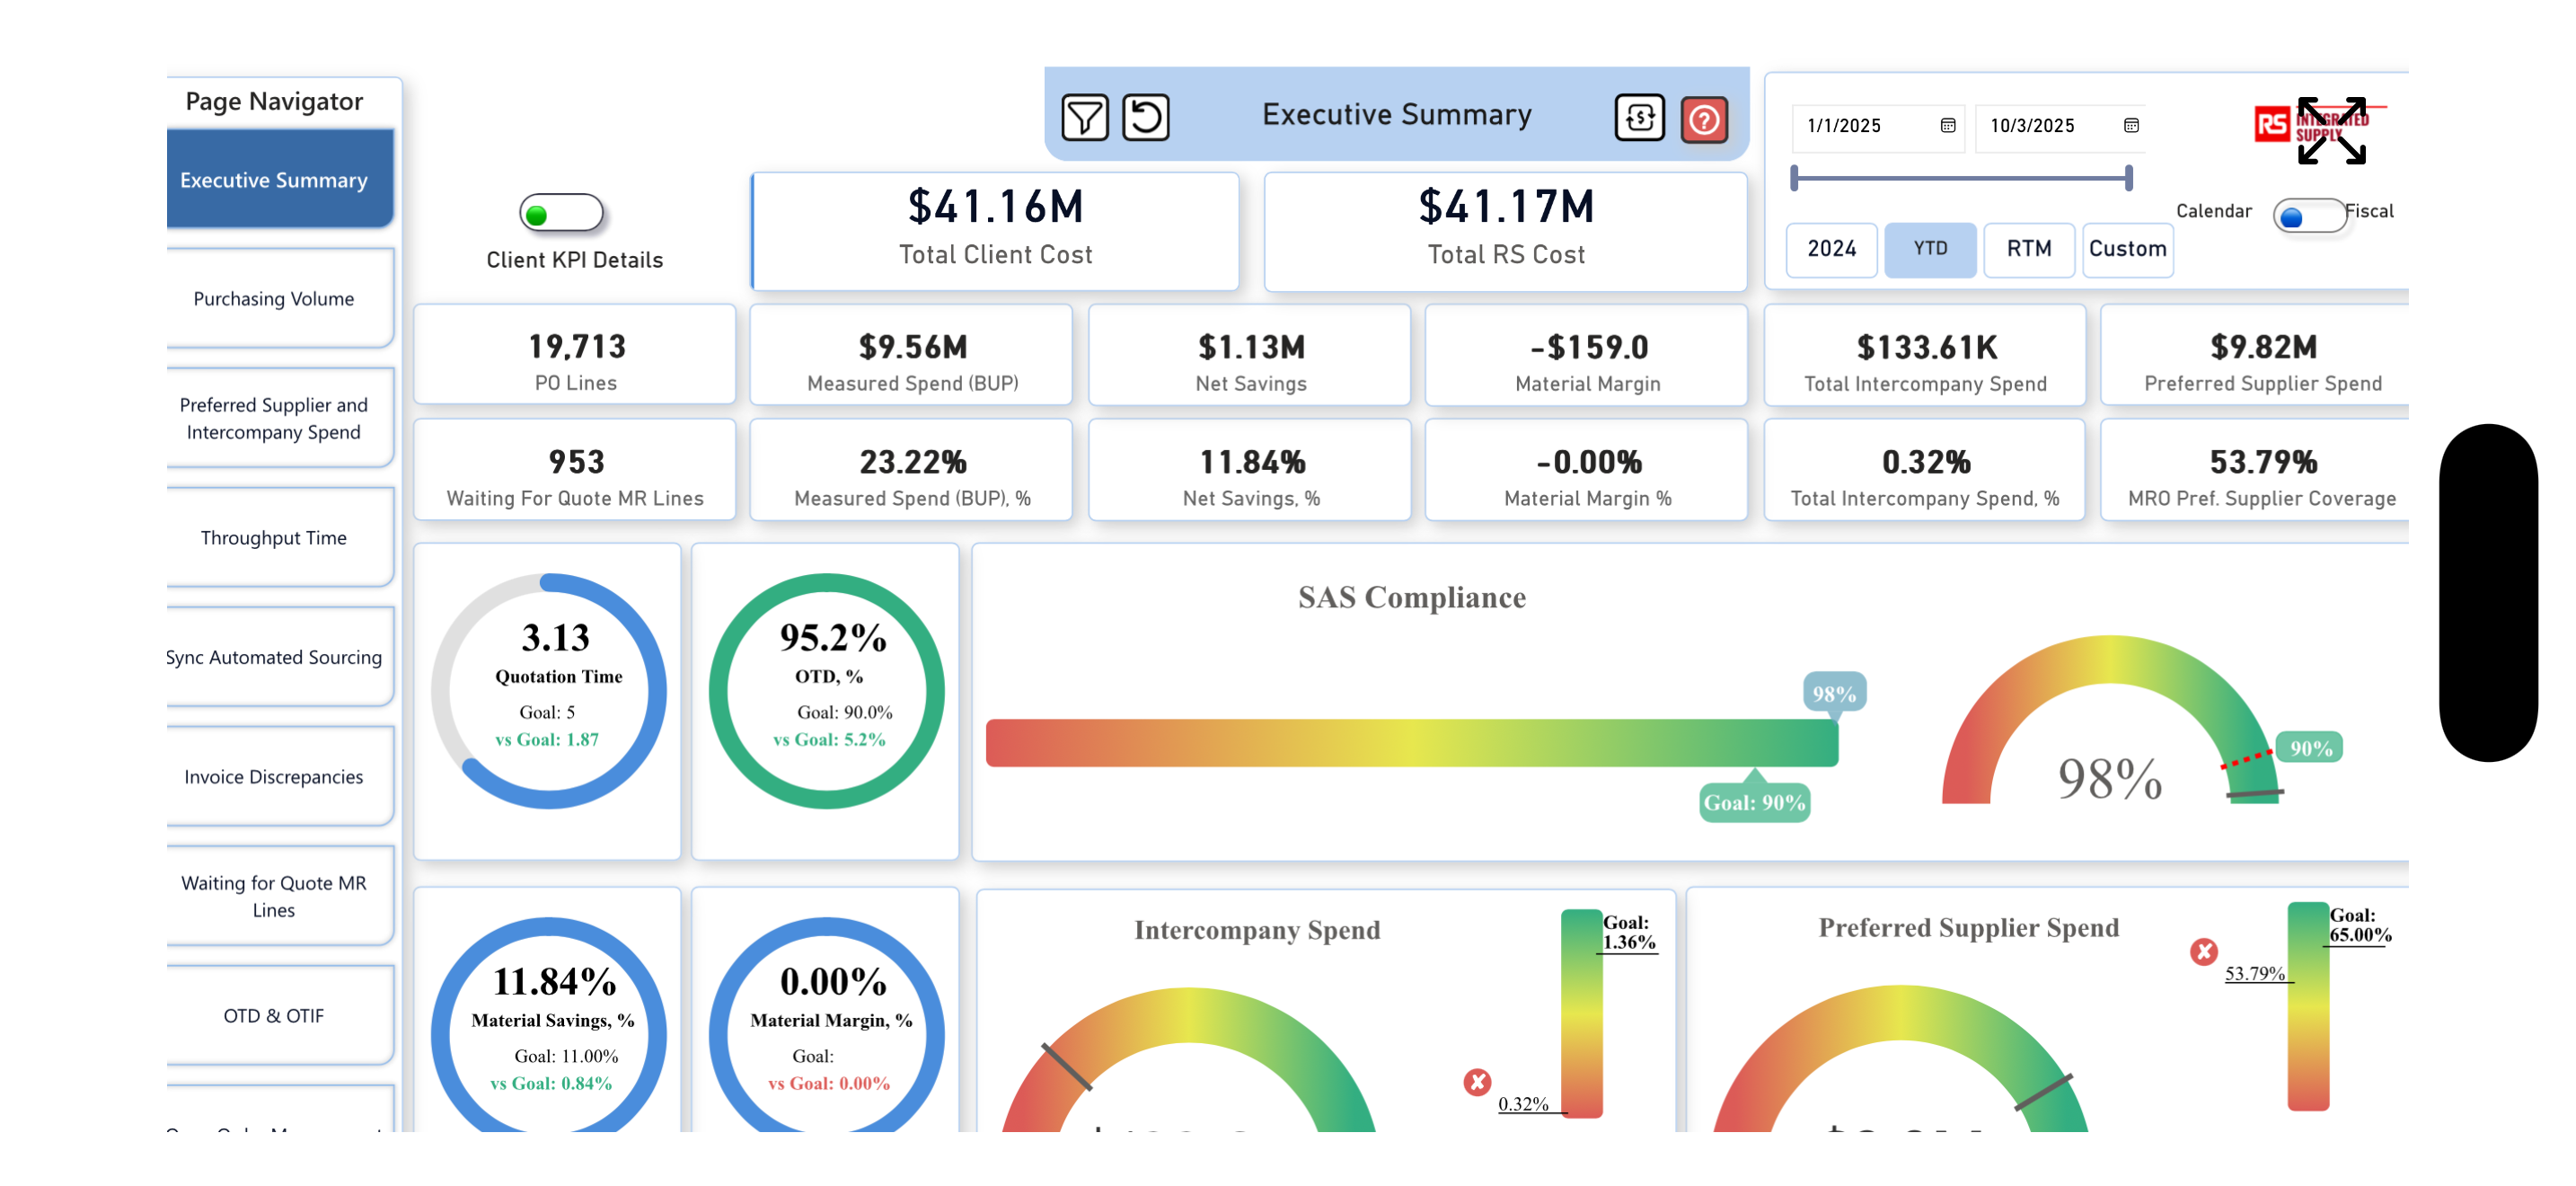Go to the Purchasing Volume page
This screenshot has width=2576, height=1186.
(279, 298)
